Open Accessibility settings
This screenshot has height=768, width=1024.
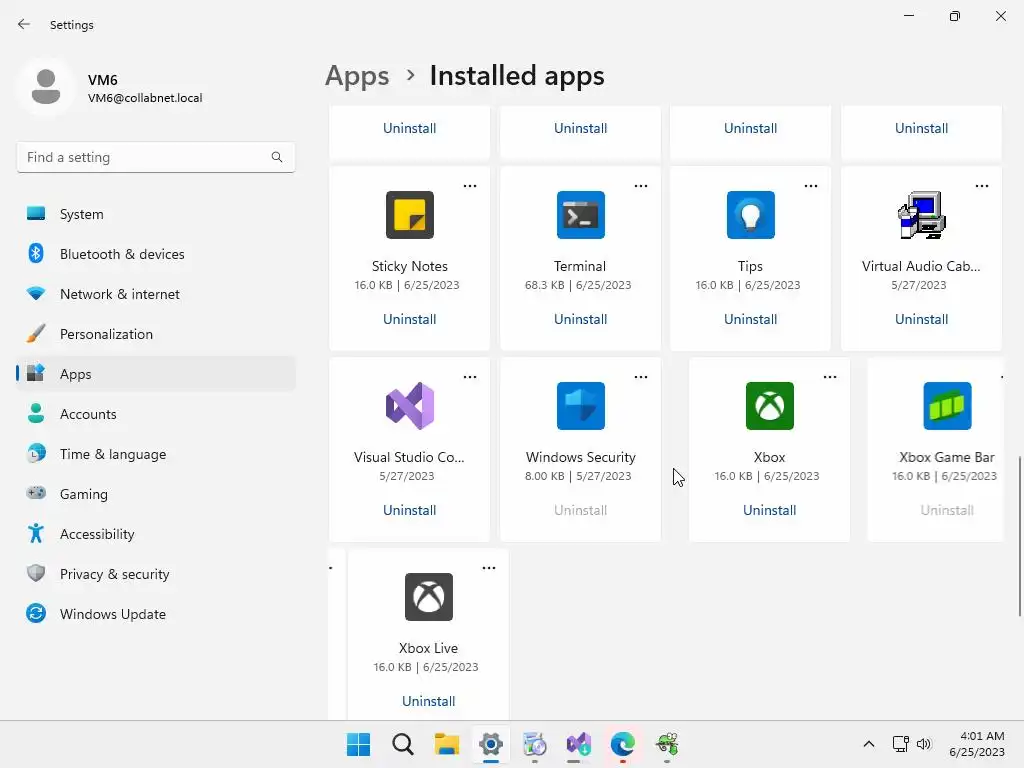pos(155,534)
